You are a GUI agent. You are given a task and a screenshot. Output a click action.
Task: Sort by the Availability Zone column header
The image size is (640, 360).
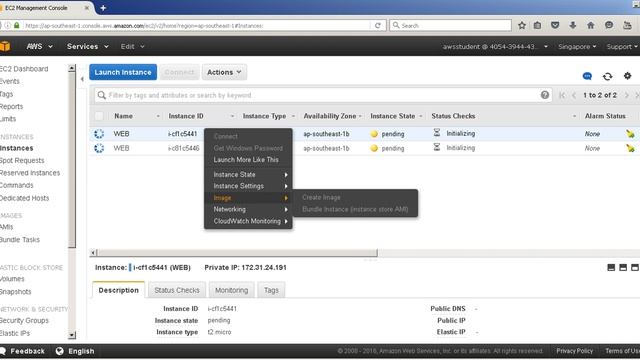[x=330, y=116]
